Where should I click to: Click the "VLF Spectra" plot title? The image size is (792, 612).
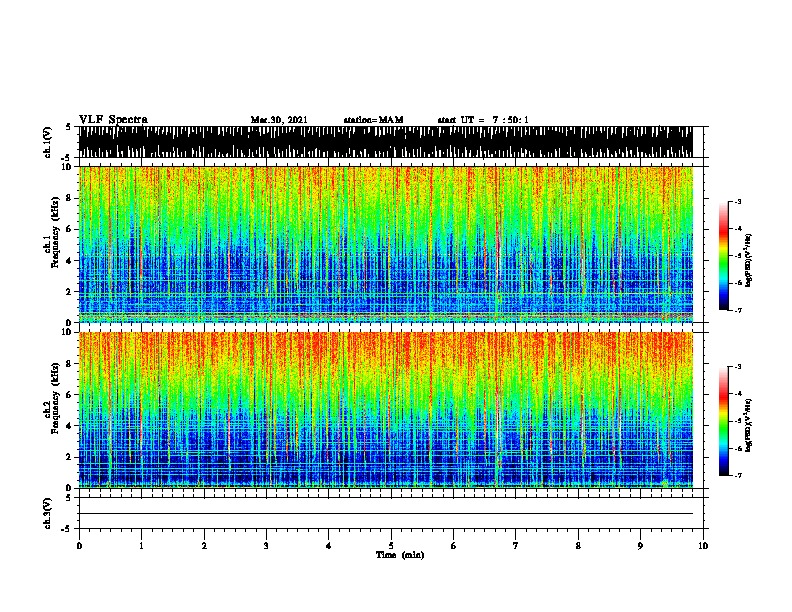tap(113, 120)
